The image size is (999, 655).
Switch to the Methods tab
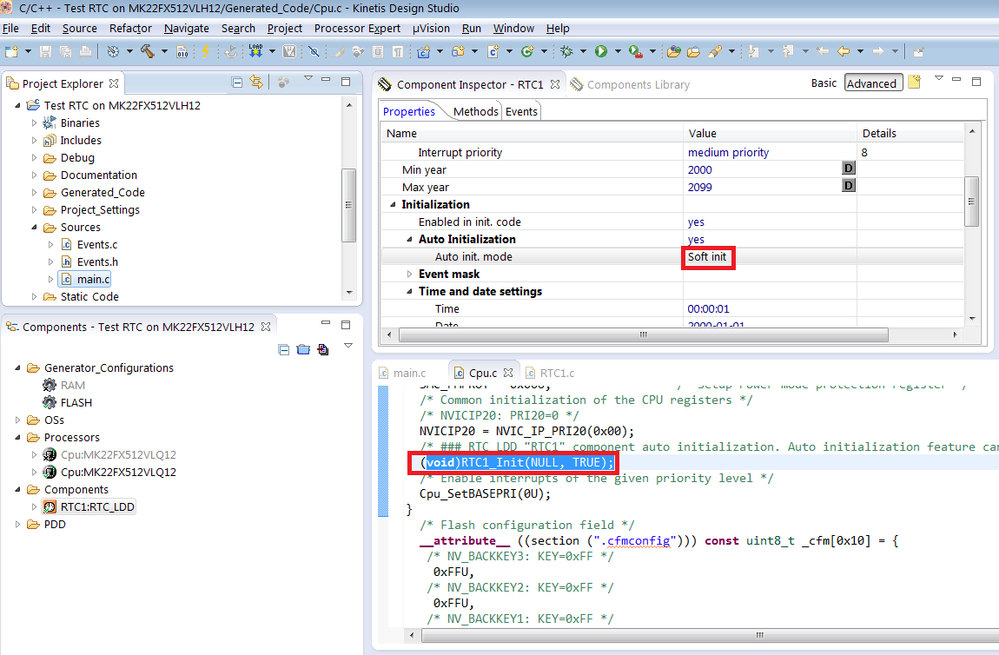[x=475, y=112]
